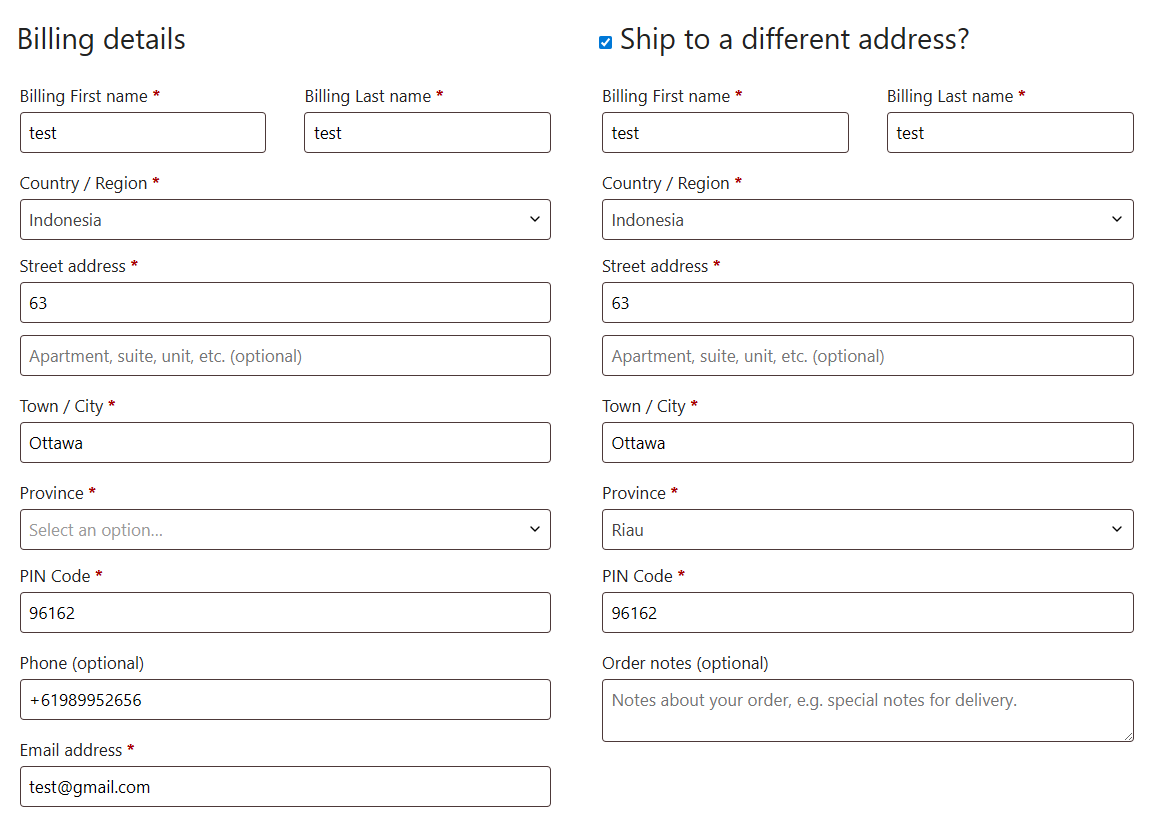This screenshot has height=820, width=1159.
Task: Focus shipping Last name input
Action: (1010, 133)
